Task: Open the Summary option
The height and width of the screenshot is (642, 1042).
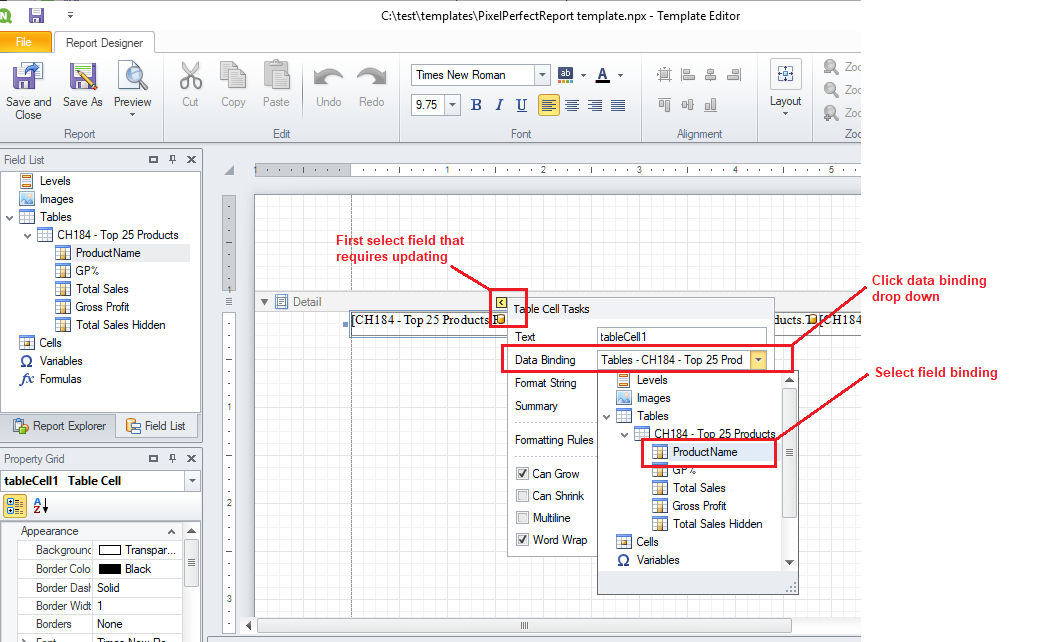Action: [x=536, y=406]
